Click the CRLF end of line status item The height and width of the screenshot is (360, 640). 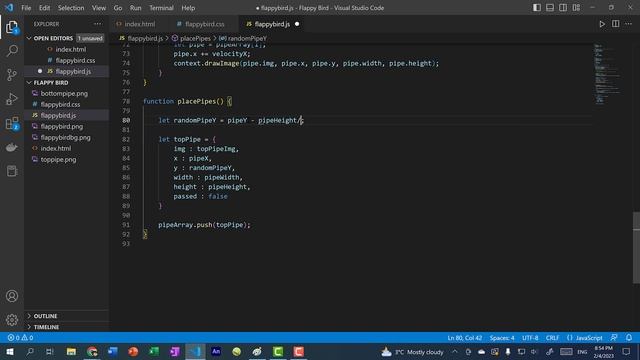click(552, 338)
